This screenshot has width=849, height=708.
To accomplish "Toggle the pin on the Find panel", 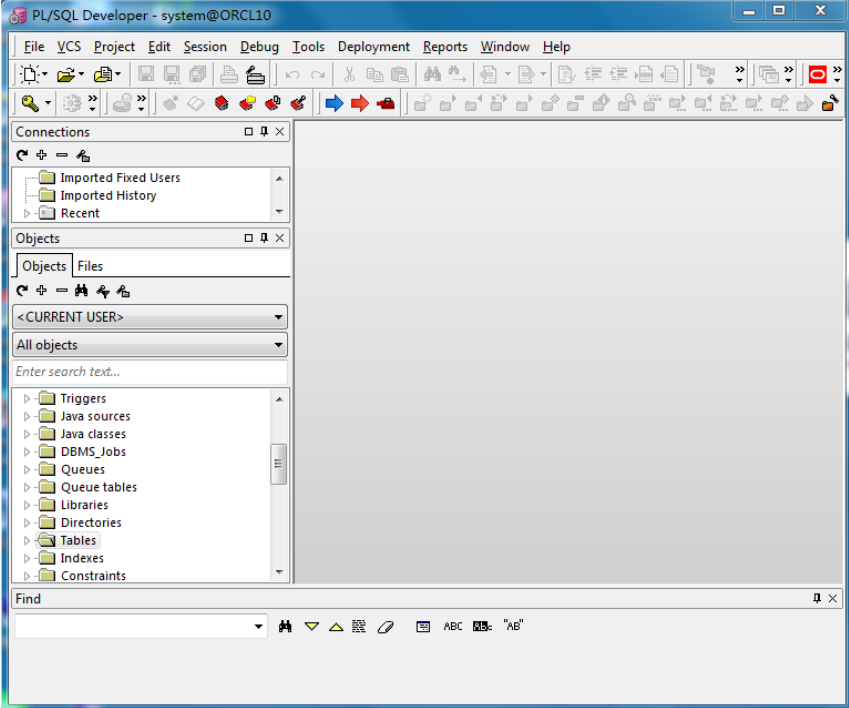I will coord(817,598).
